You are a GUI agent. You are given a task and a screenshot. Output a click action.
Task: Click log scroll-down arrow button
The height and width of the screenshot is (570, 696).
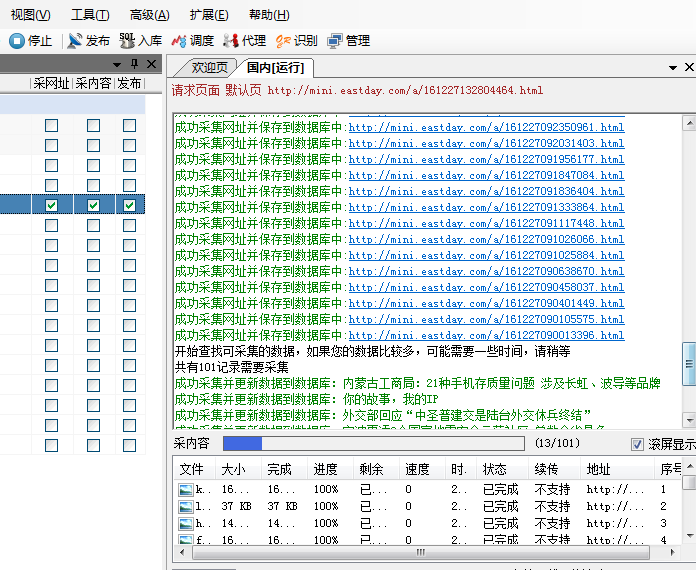click(689, 419)
